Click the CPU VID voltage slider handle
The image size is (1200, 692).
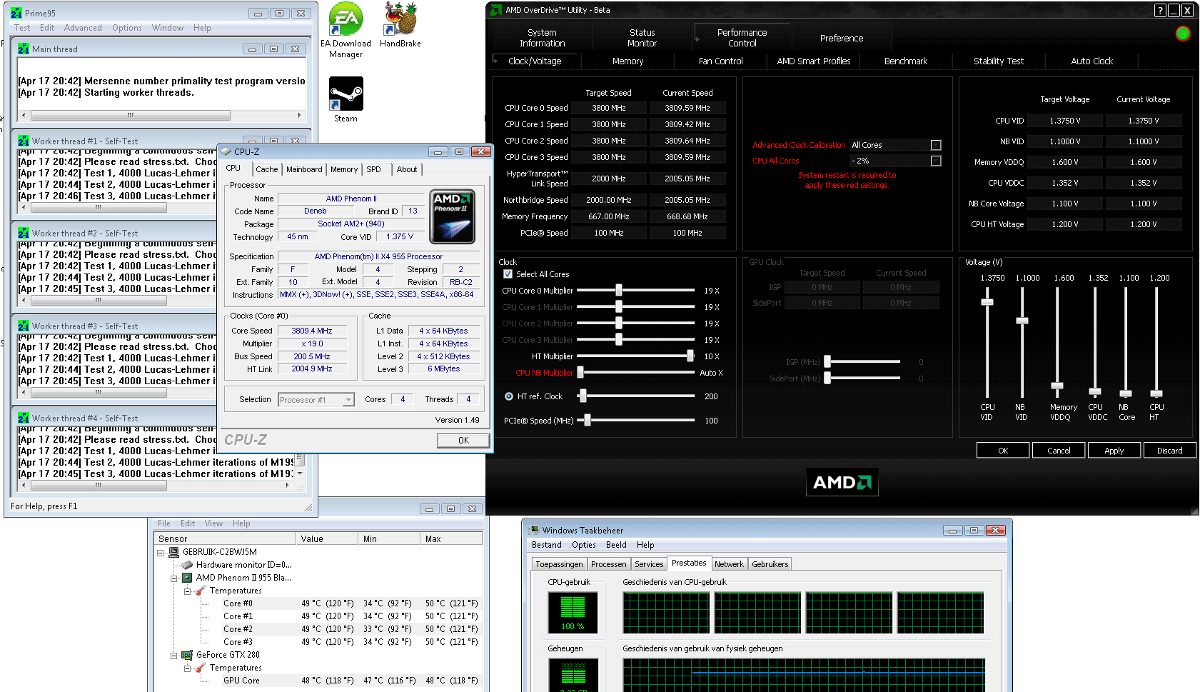[x=988, y=301]
